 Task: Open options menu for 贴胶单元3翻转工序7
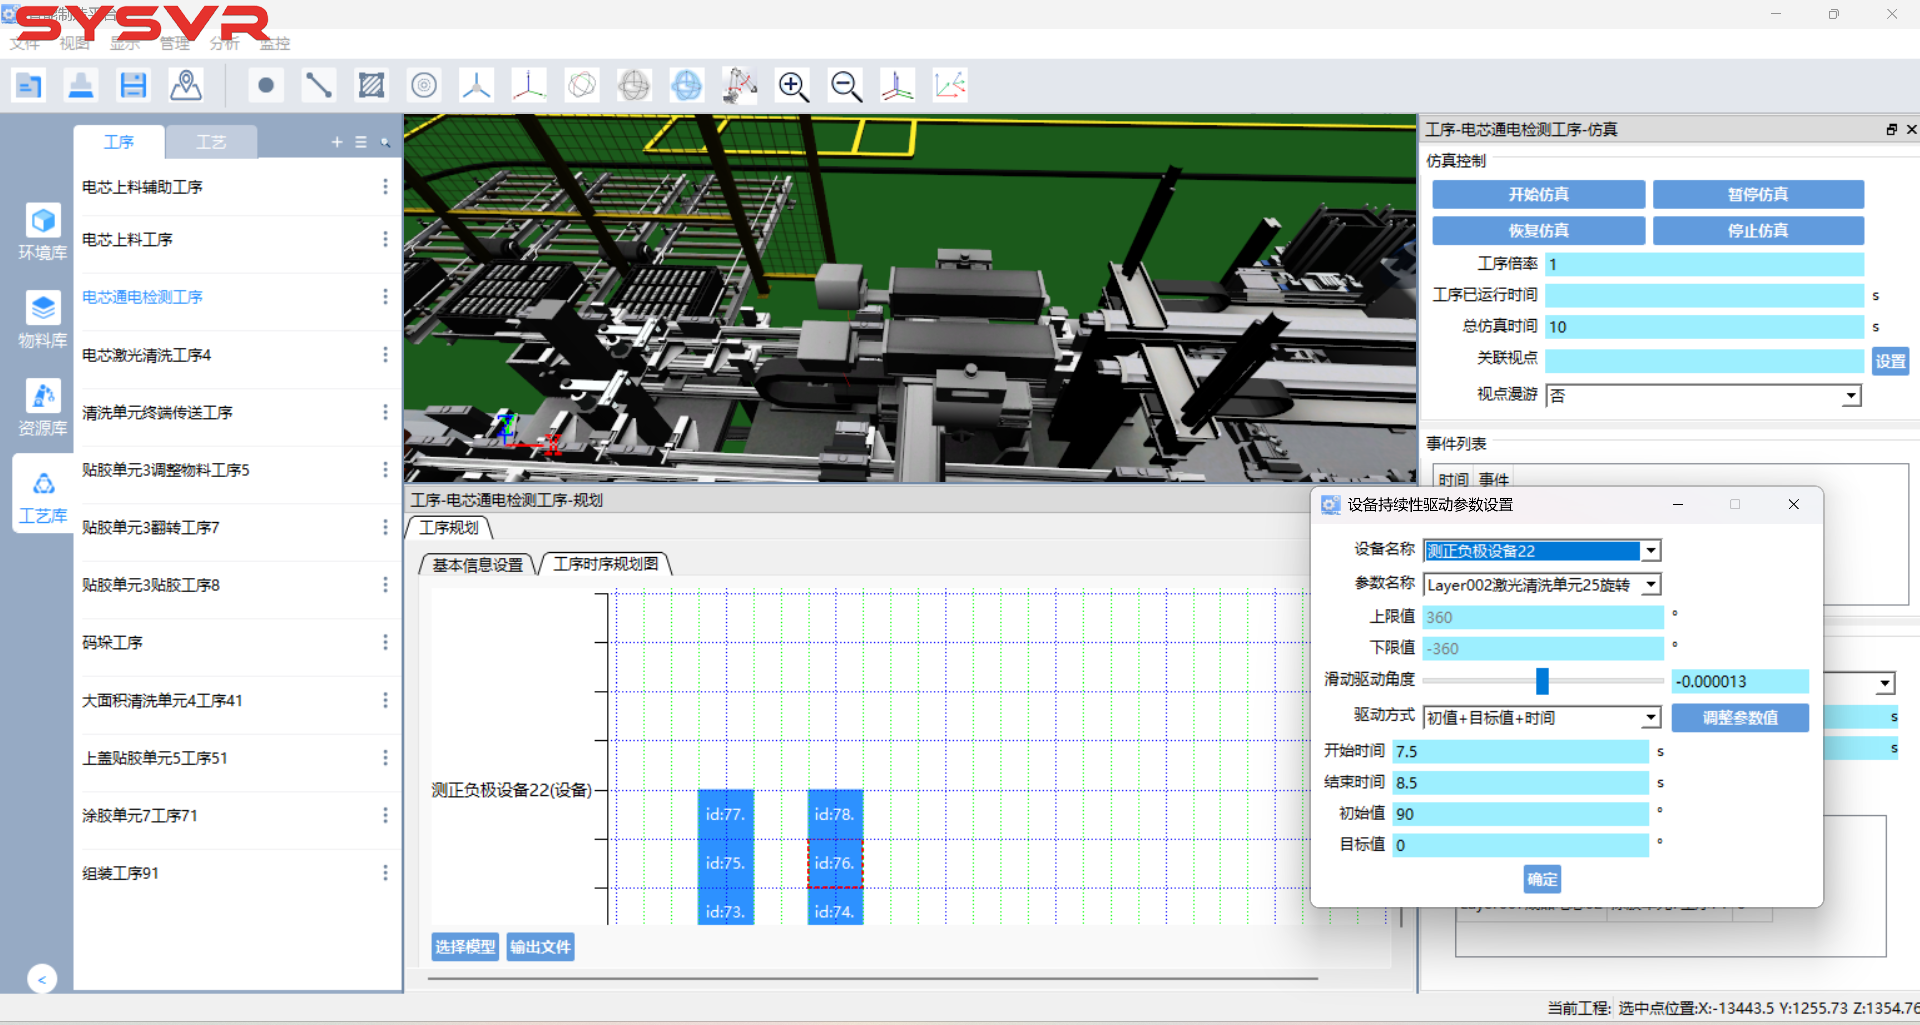coord(385,527)
